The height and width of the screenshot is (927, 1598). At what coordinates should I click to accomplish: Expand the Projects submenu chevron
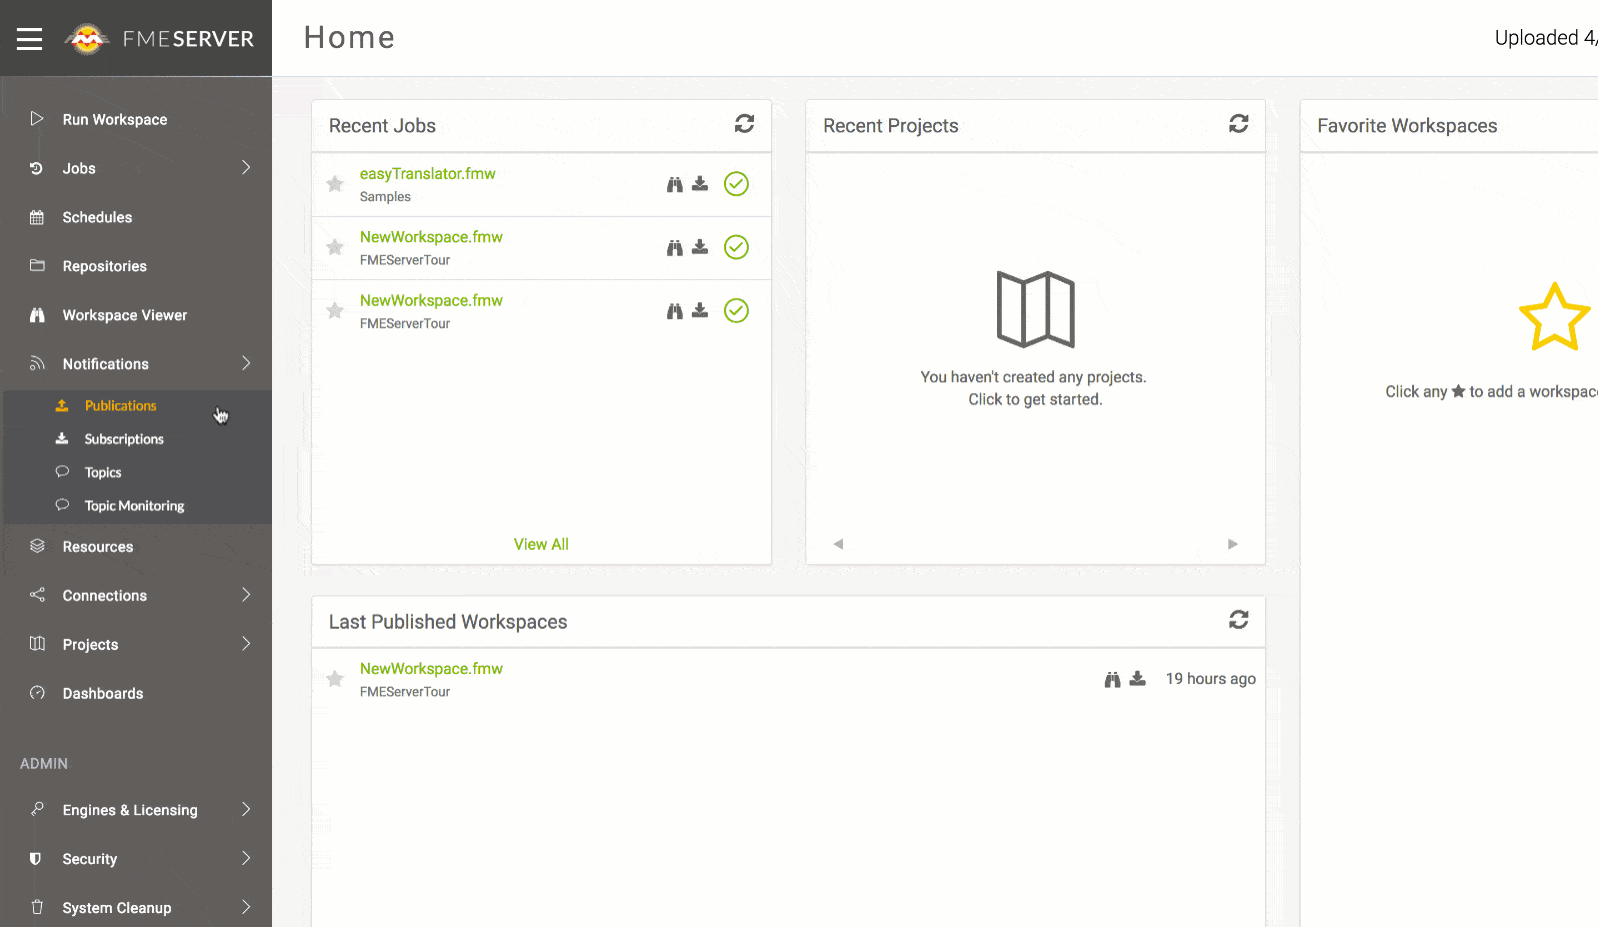[246, 644]
